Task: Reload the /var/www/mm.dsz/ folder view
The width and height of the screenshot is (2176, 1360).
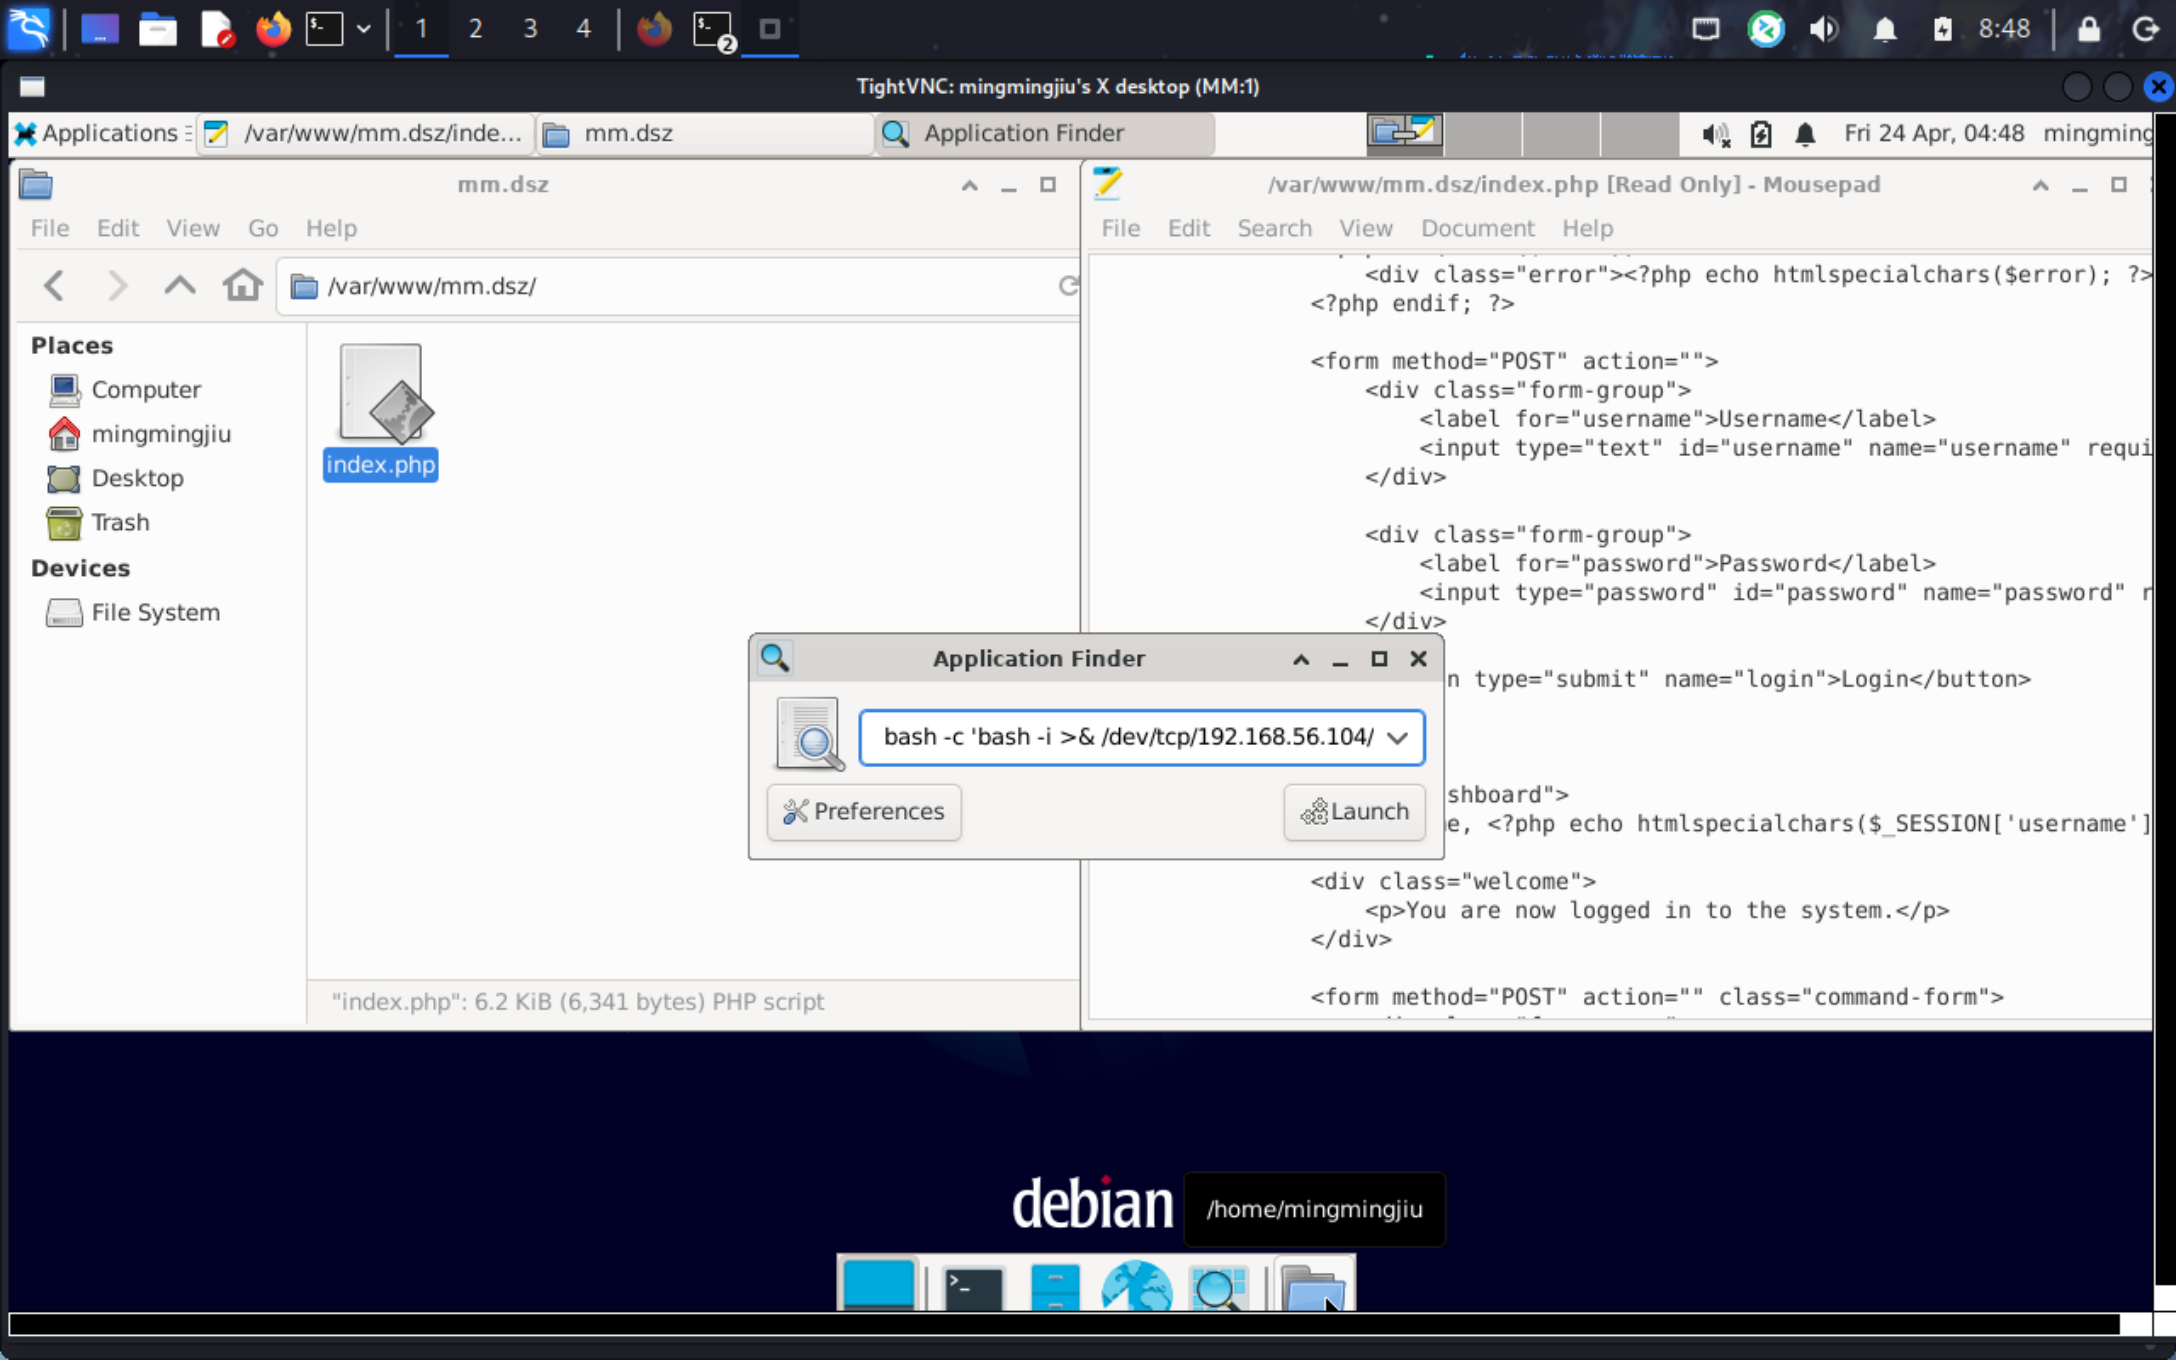Action: 1068,286
